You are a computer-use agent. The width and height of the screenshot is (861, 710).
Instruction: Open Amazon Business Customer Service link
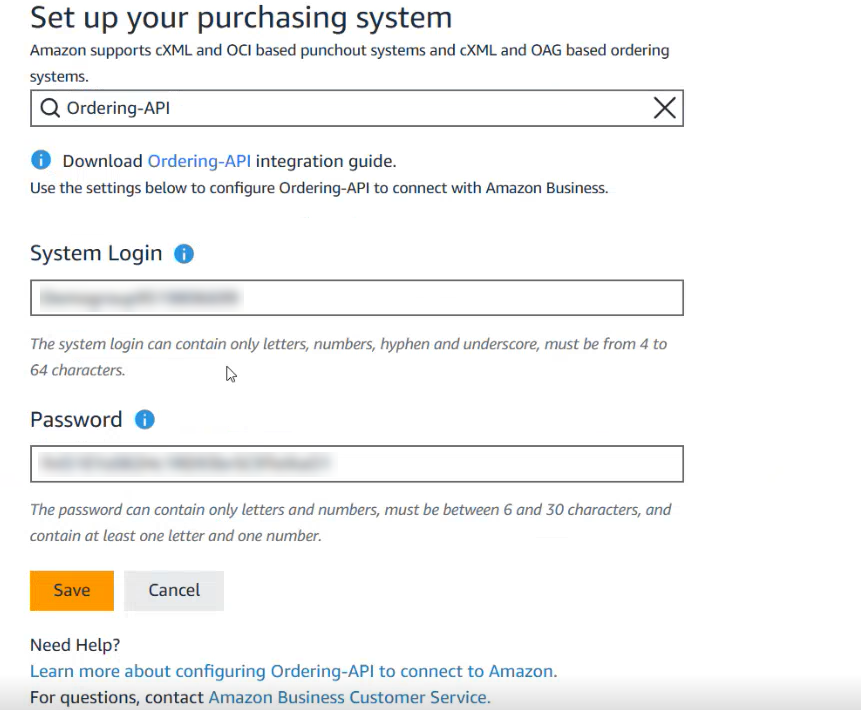tap(349, 697)
